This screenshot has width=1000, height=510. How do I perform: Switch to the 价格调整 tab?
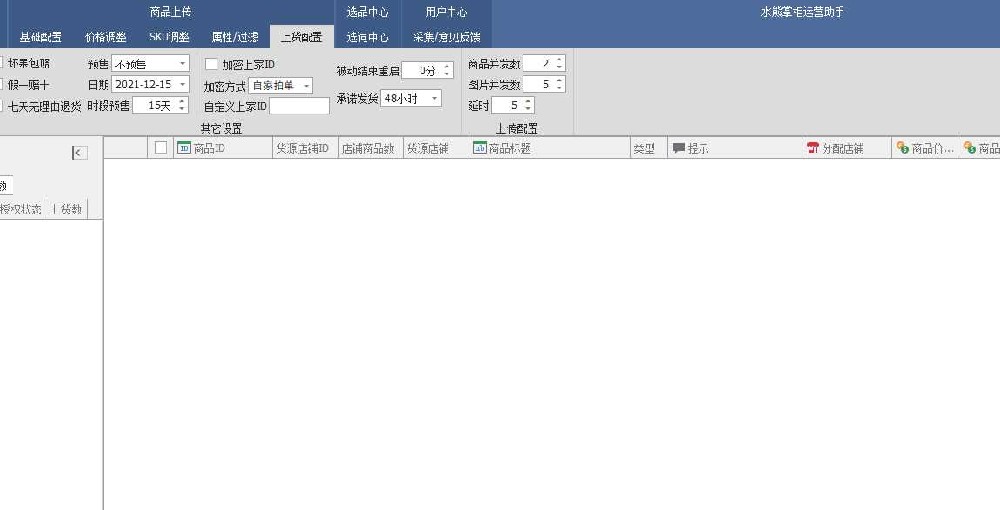(x=106, y=37)
